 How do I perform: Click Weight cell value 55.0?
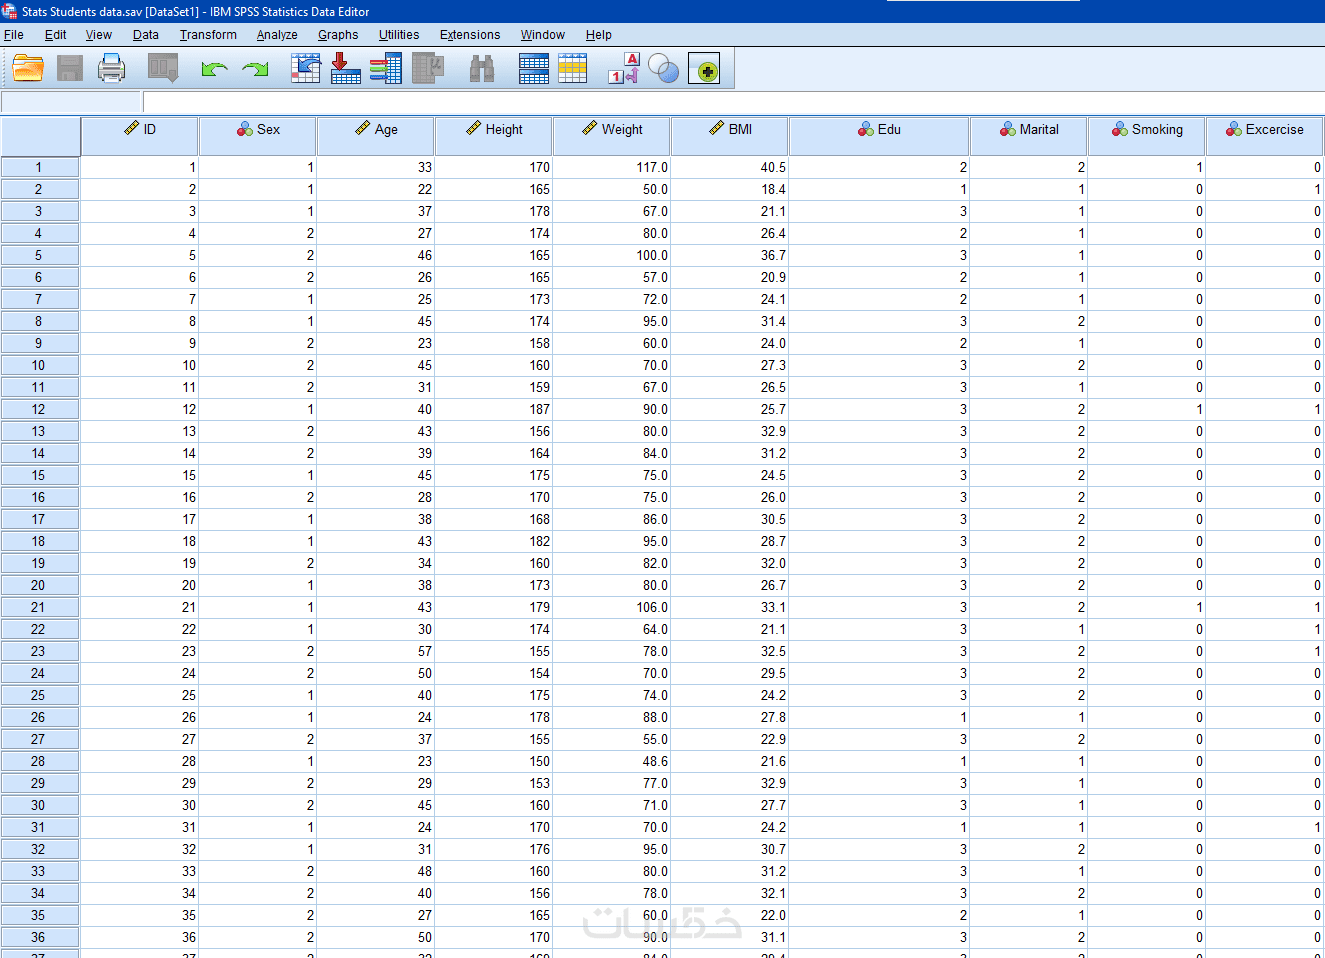pos(612,739)
